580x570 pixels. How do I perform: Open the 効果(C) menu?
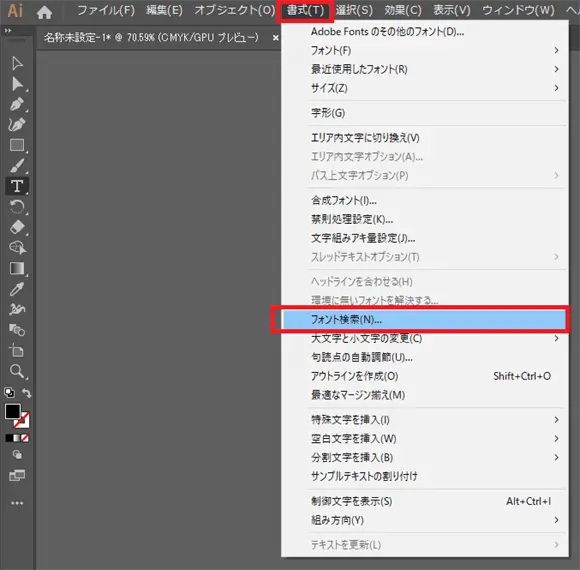403,10
